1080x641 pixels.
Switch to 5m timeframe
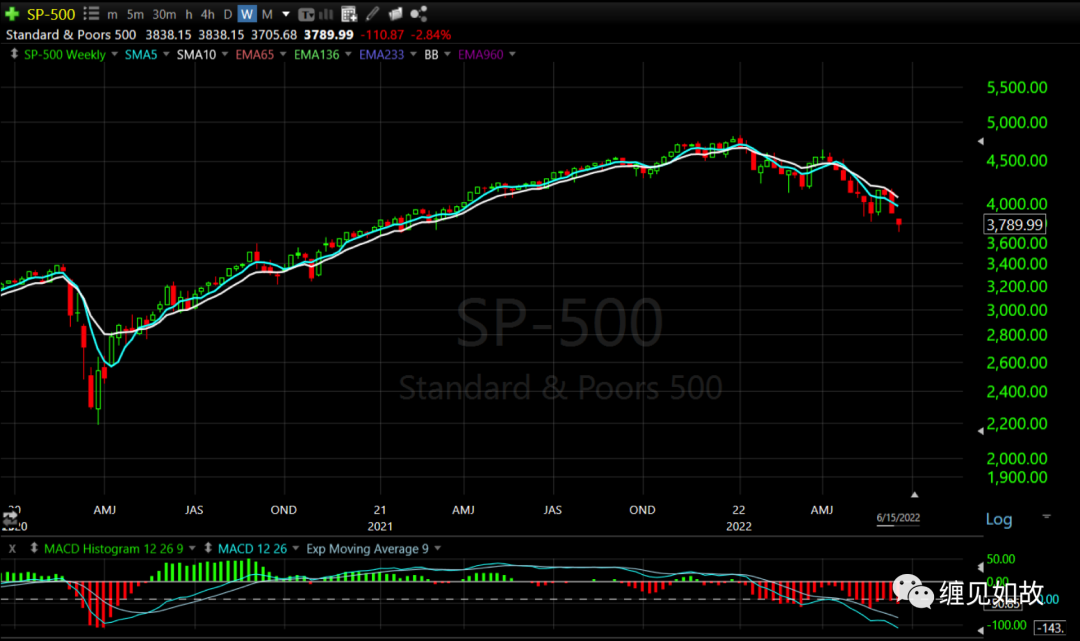click(135, 14)
